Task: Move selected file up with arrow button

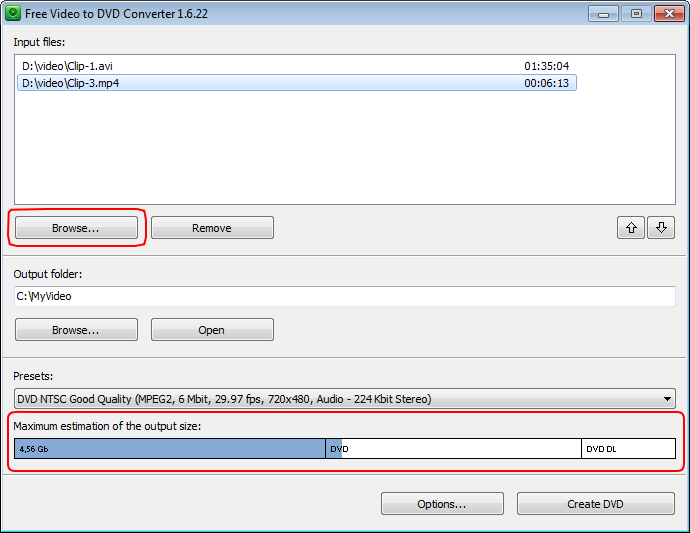Action: click(x=631, y=228)
